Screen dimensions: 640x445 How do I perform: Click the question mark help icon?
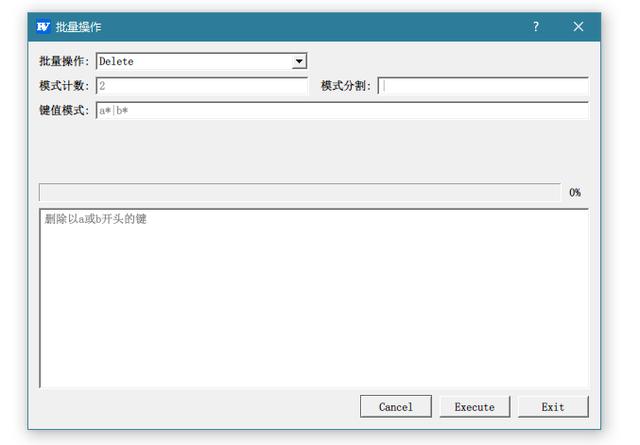pyautogui.click(x=536, y=27)
